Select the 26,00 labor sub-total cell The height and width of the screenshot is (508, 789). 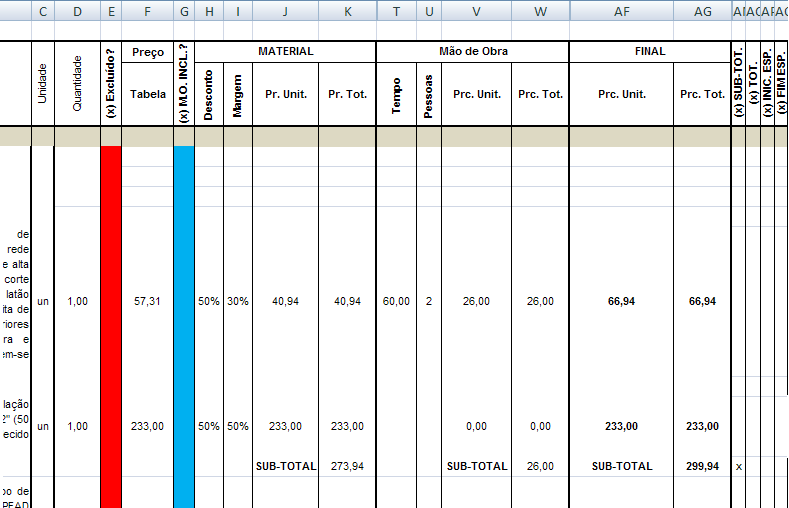(x=540, y=466)
